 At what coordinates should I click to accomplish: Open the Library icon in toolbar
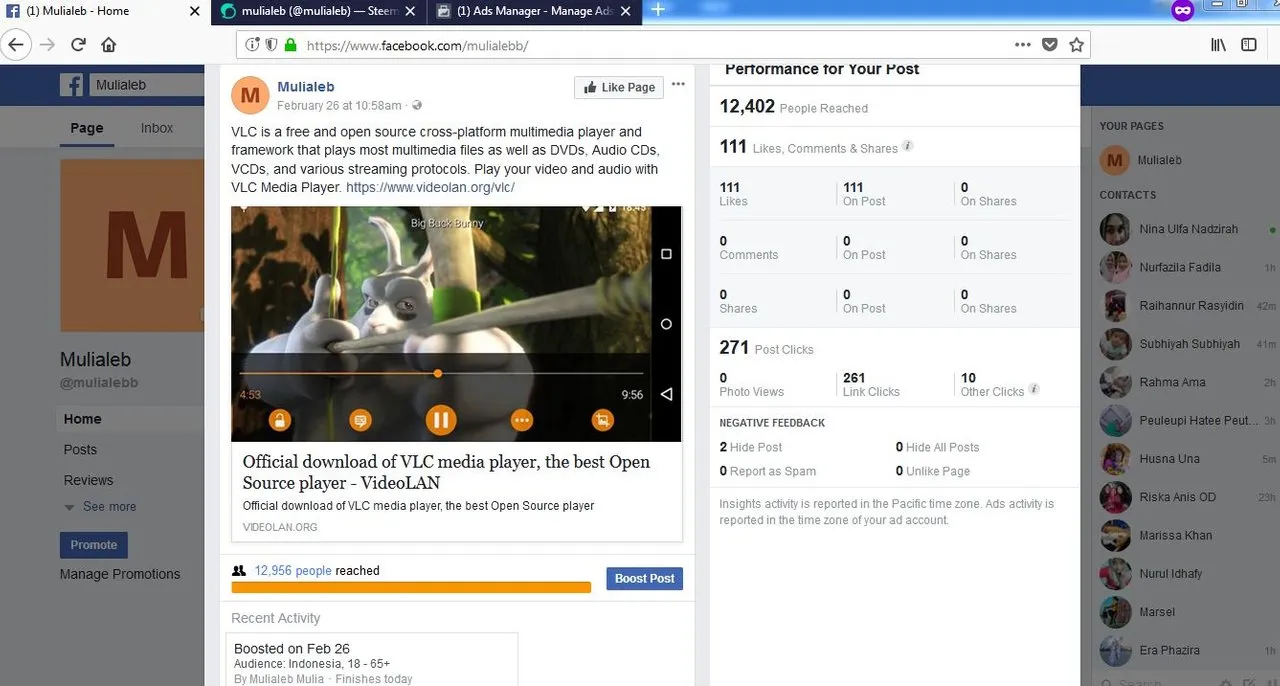pos(1219,45)
